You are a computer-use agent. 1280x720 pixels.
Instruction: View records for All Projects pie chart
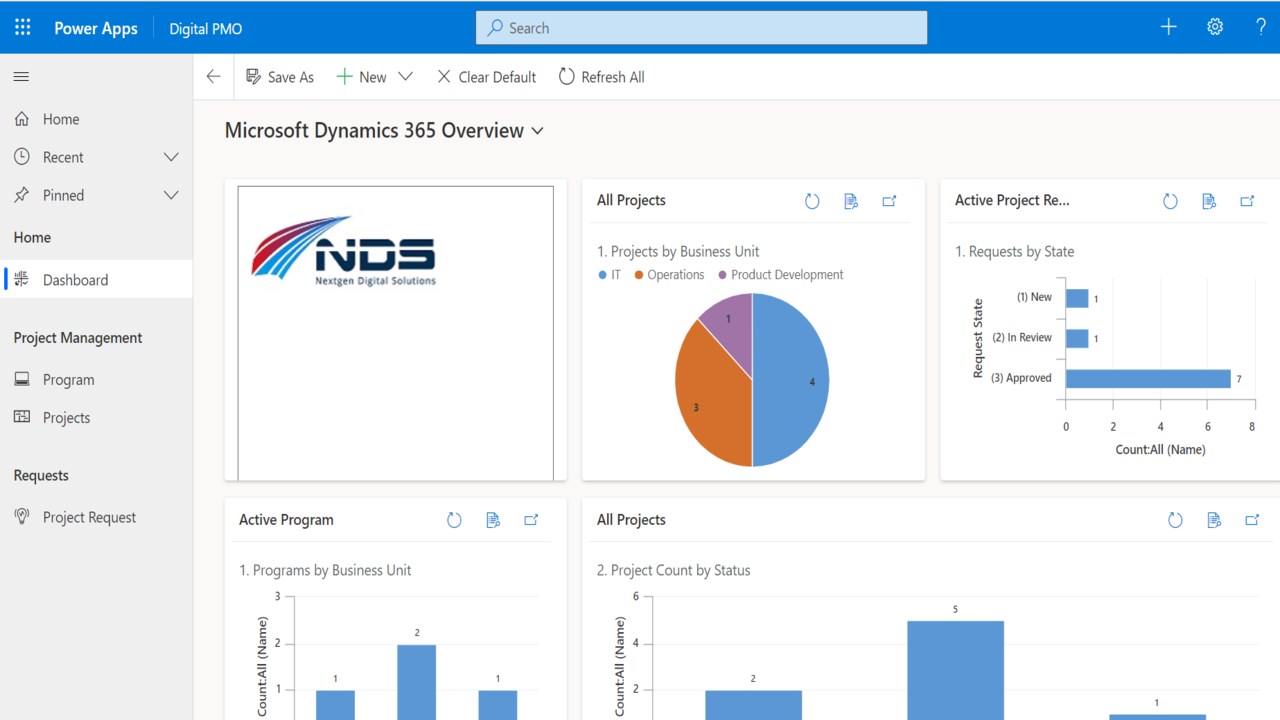pyautogui.click(x=851, y=201)
